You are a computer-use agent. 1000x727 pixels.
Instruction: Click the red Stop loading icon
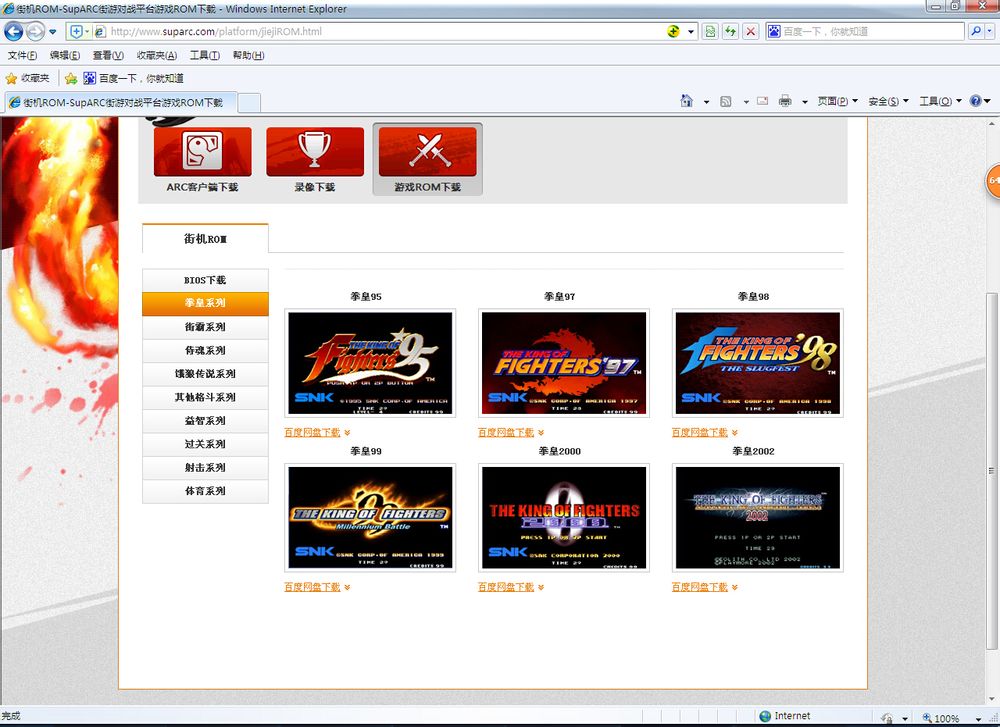[x=751, y=31]
